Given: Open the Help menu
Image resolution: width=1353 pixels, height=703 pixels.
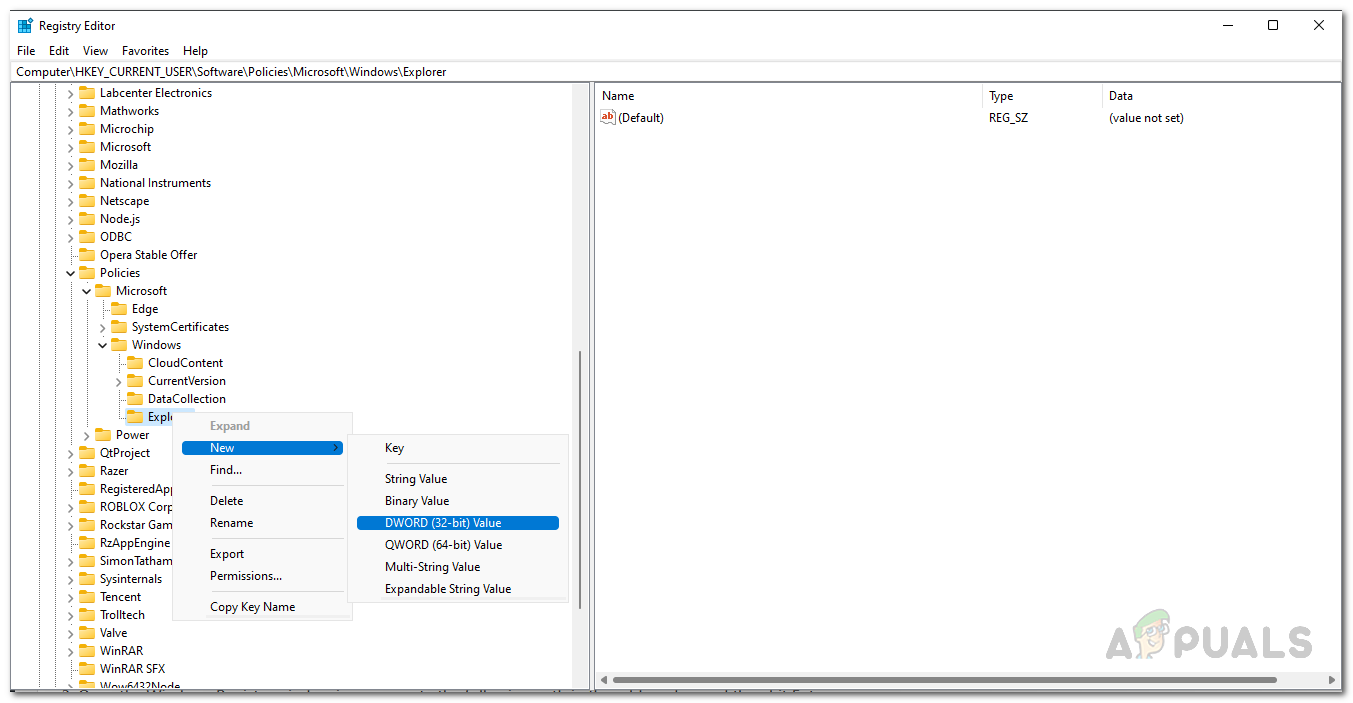Looking at the screenshot, I should click(x=195, y=51).
